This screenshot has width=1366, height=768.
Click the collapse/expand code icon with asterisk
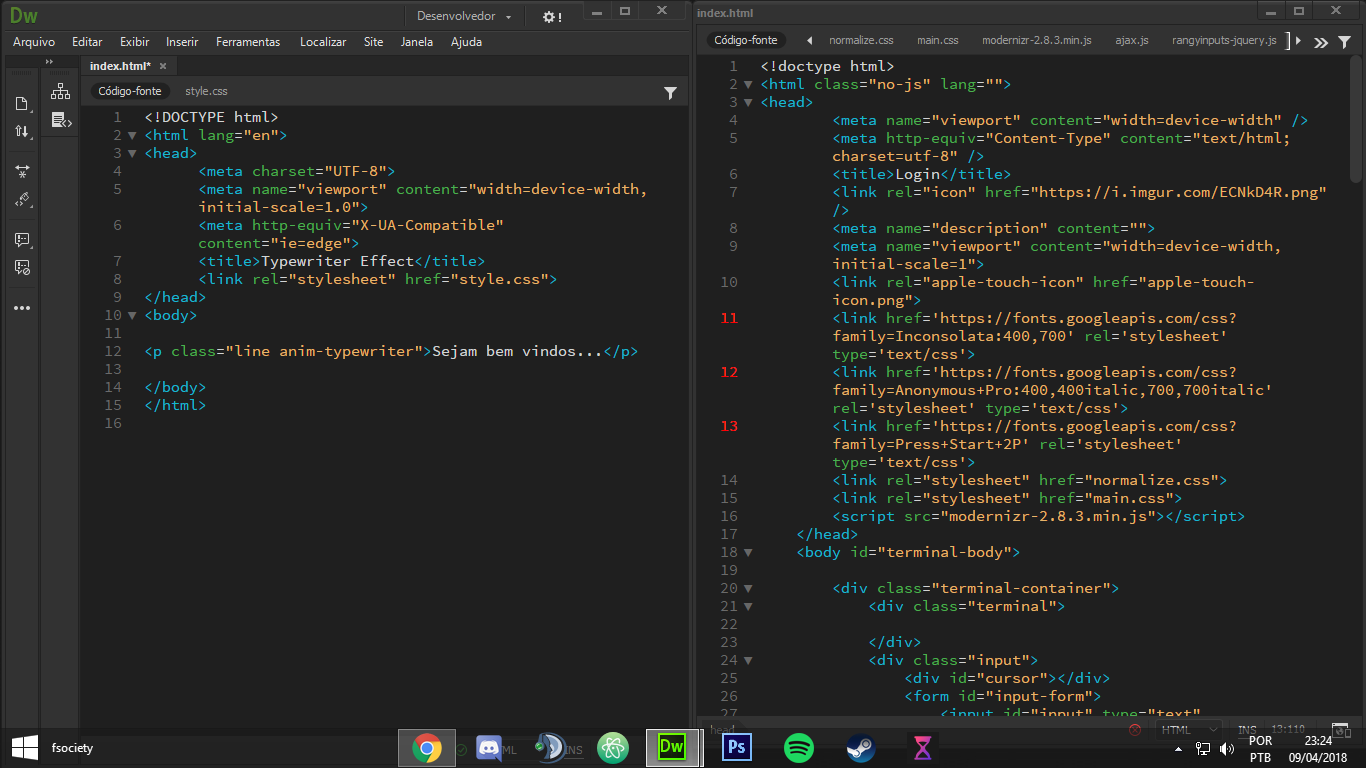tap(22, 172)
